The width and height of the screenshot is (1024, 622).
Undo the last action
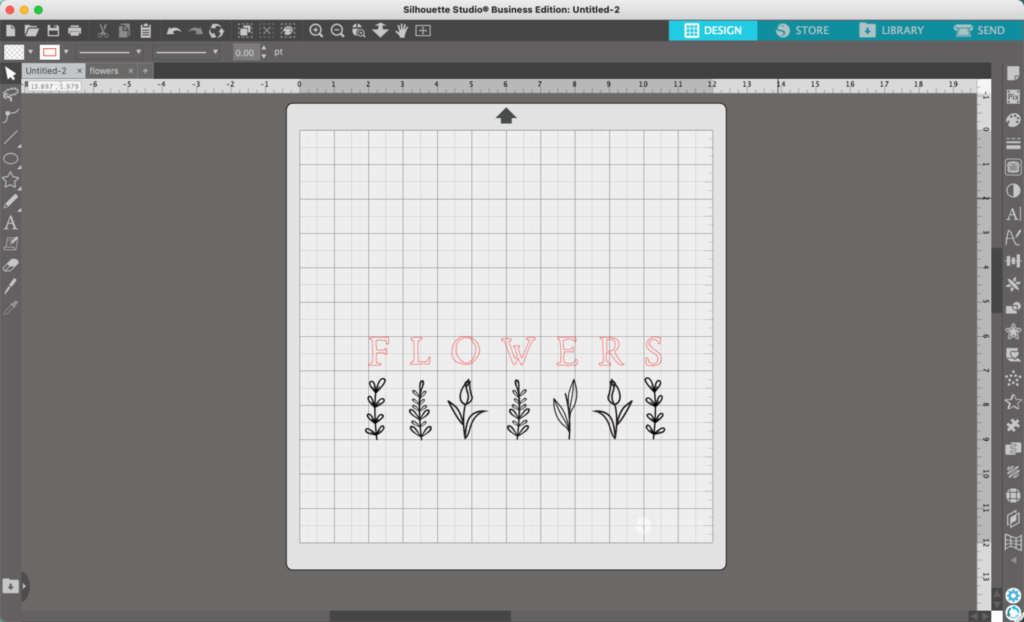[x=174, y=31]
